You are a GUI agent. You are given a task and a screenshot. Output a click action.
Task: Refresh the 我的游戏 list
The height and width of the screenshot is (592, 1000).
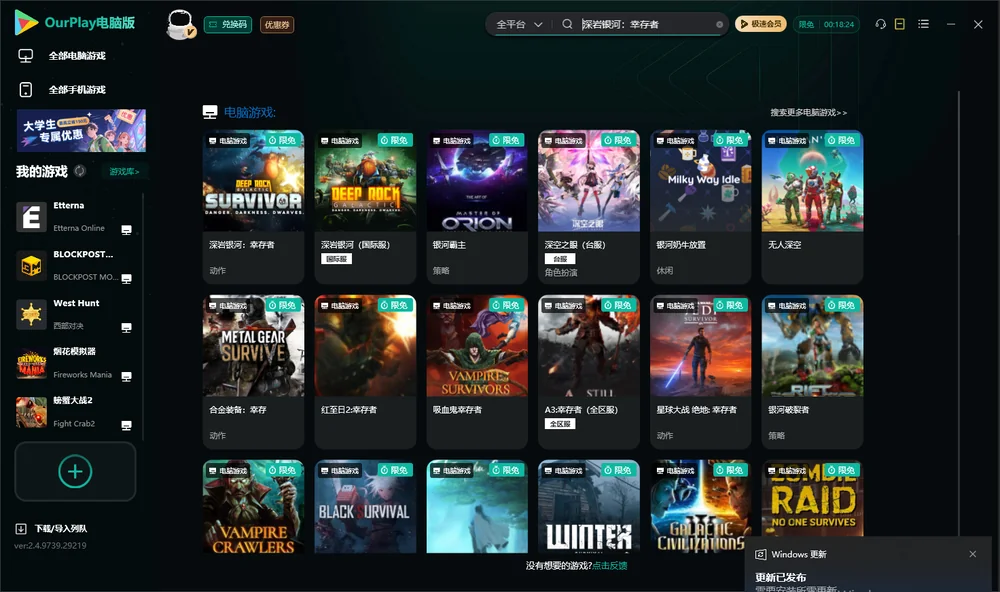click(x=80, y=171)
